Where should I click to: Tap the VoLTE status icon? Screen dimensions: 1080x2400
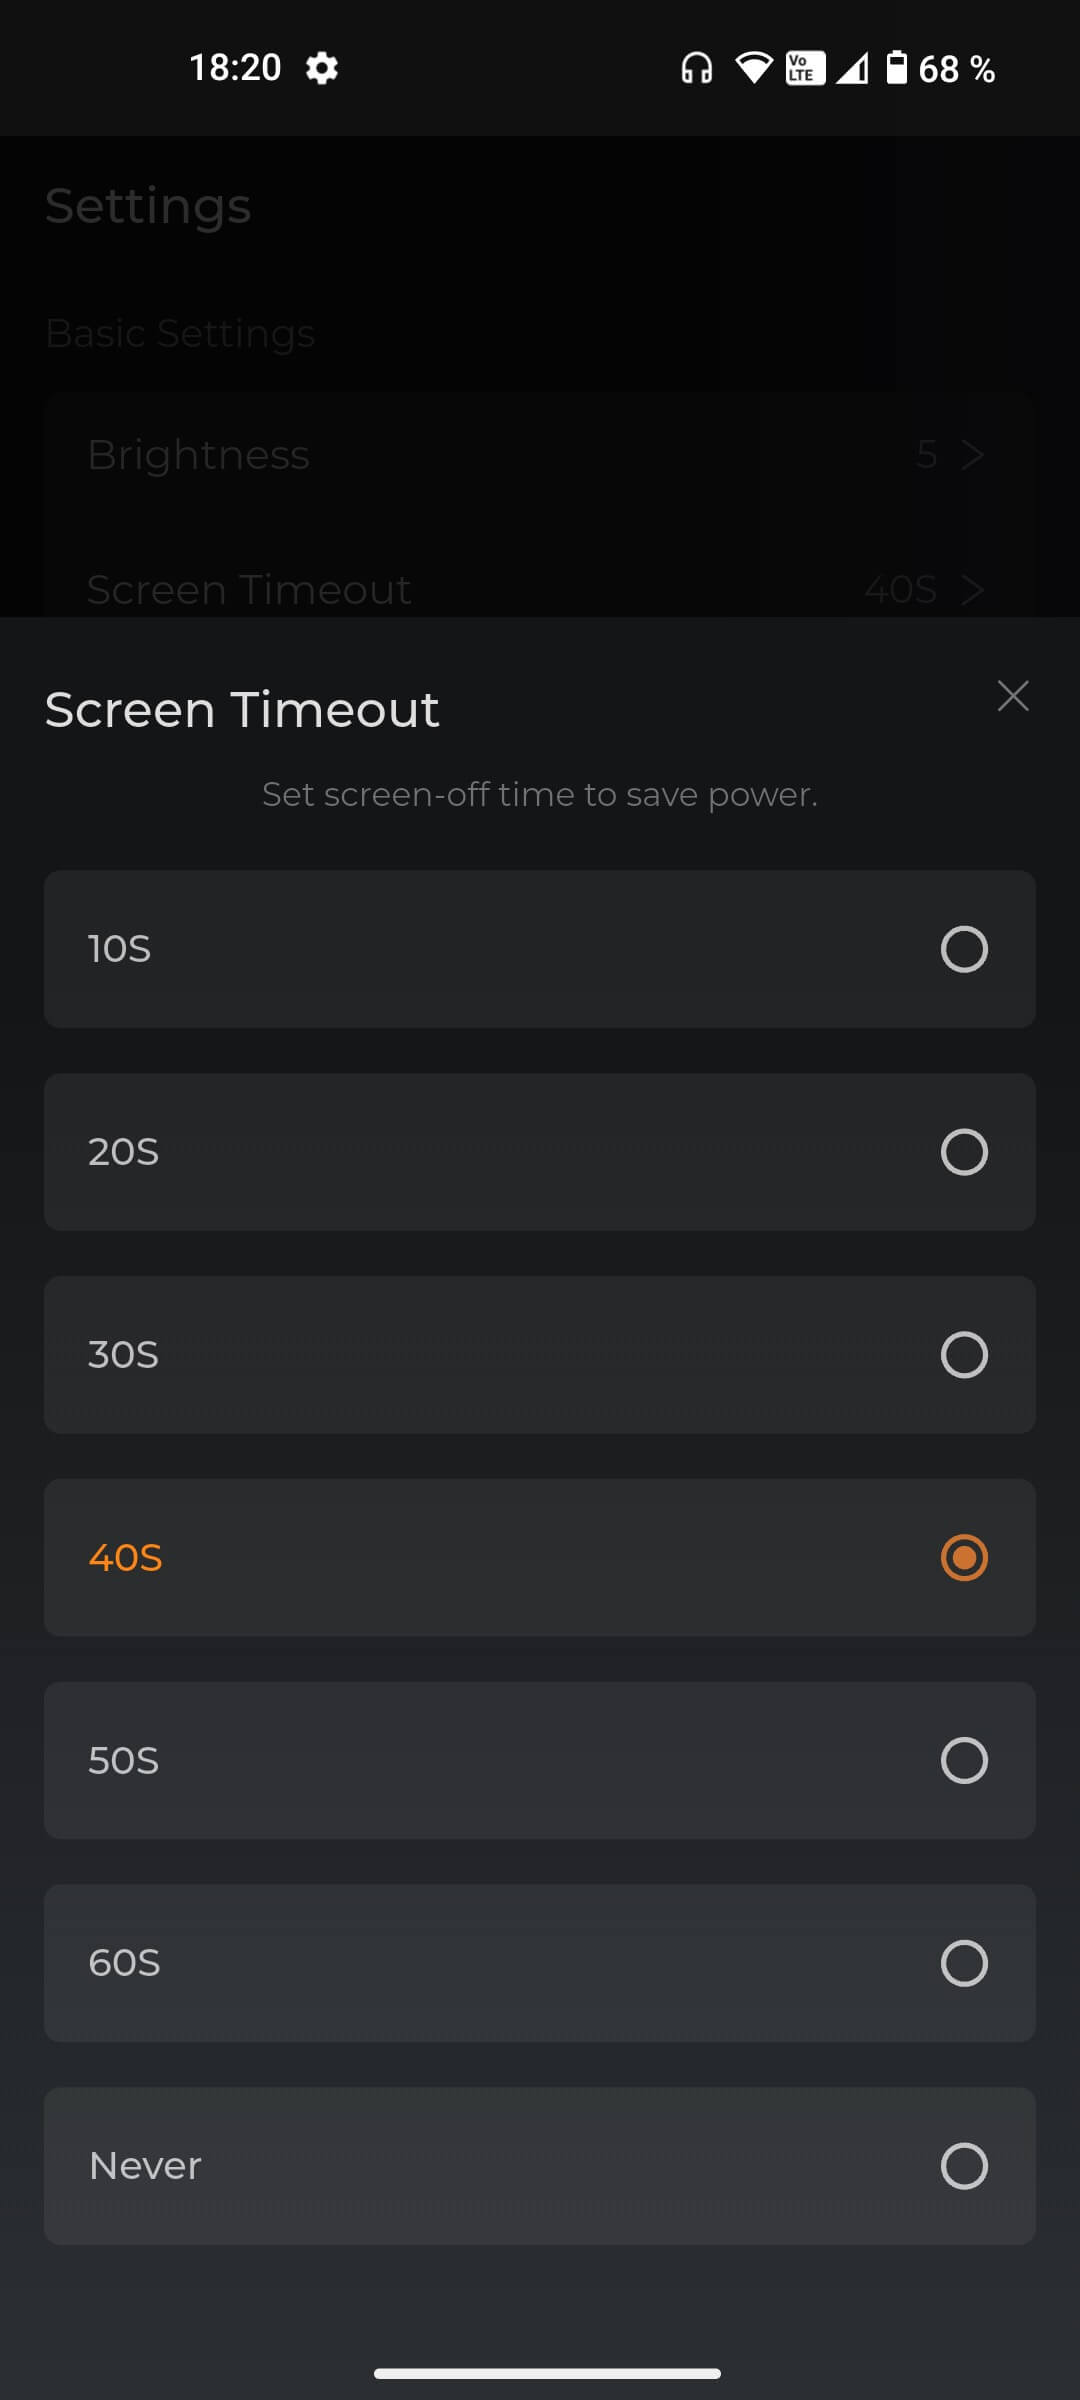pyautogui.click(x=805, y=68)
